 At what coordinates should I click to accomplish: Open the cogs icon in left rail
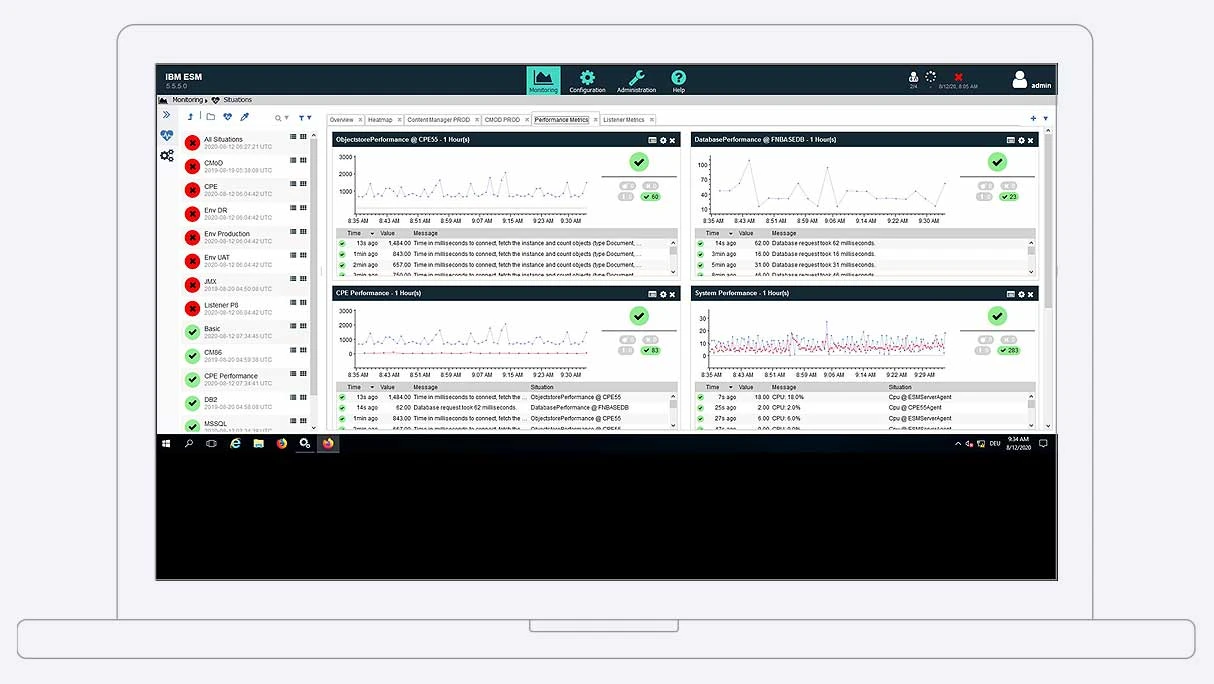pos(166,155)
